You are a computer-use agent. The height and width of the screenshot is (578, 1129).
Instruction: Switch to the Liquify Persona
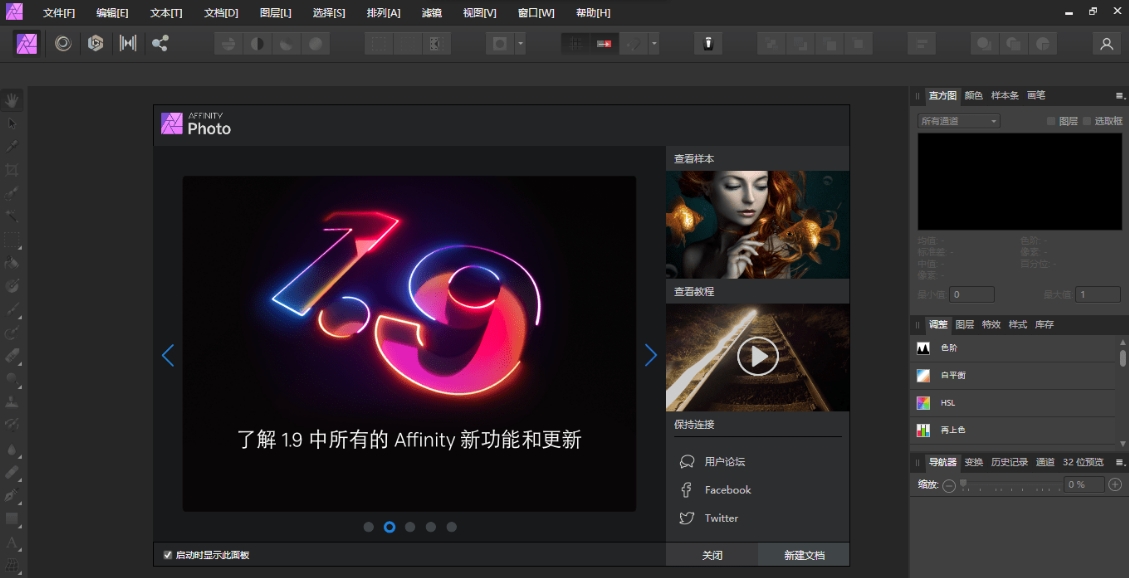63,43
